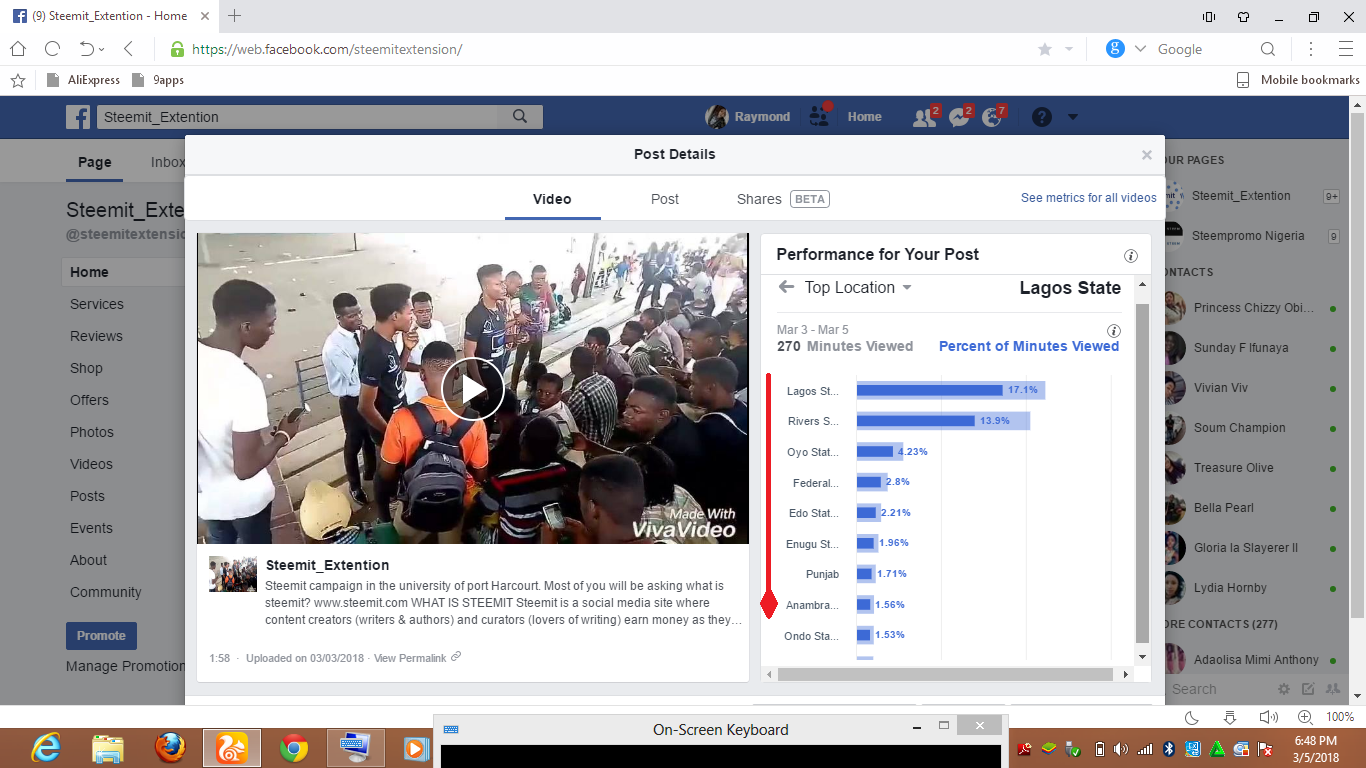Expand the Facebook account dropdown arrow
This screenshot has width=1366, height=768.
tap(1073, 117)
